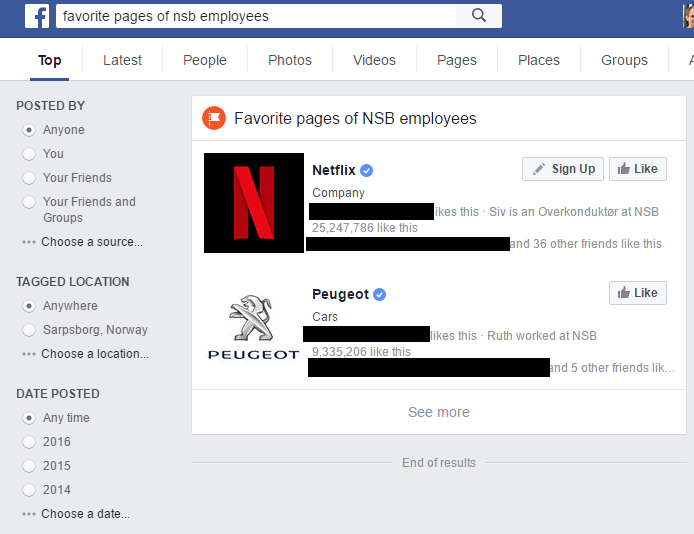Screen dimensions: 694x534
Task: Click the 'and 5 other friends' text
Action: click(612, 368)
